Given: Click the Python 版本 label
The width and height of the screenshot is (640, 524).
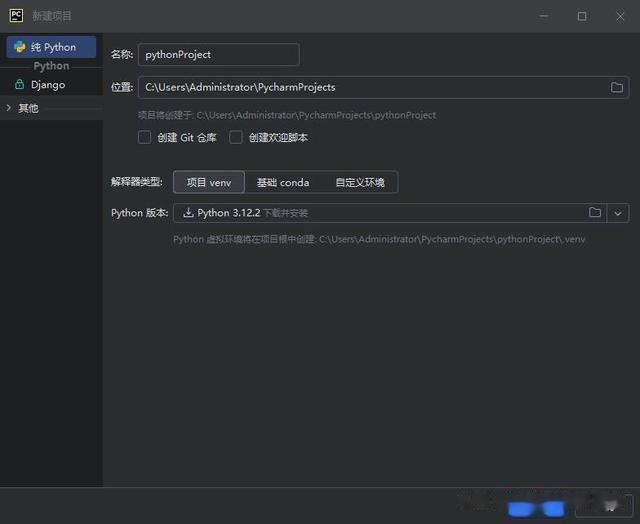Looking at the screenshot, I should 140,213.
